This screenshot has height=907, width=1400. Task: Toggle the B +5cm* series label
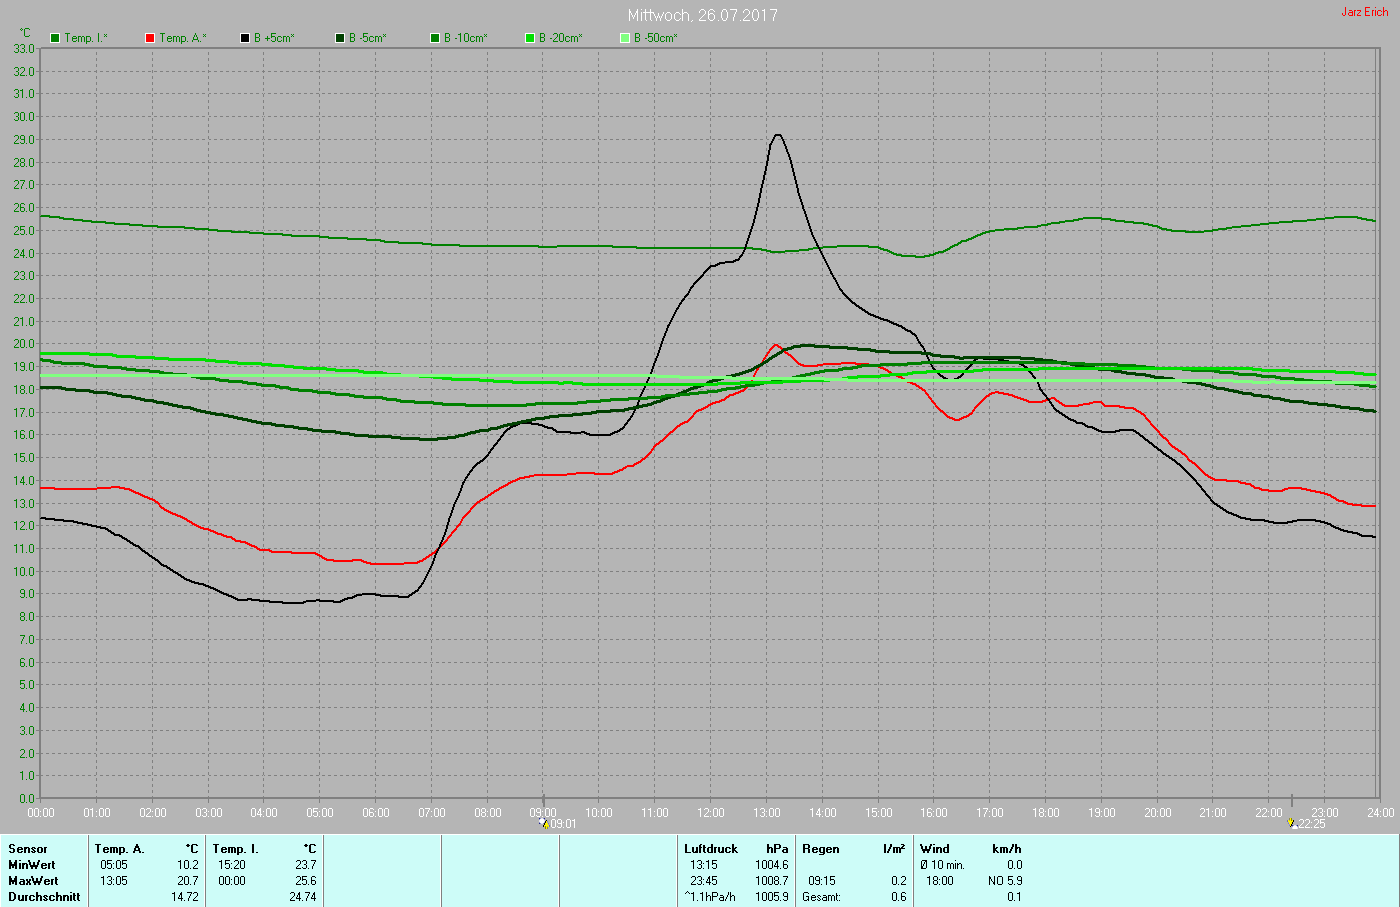click(x=274, y=38)
